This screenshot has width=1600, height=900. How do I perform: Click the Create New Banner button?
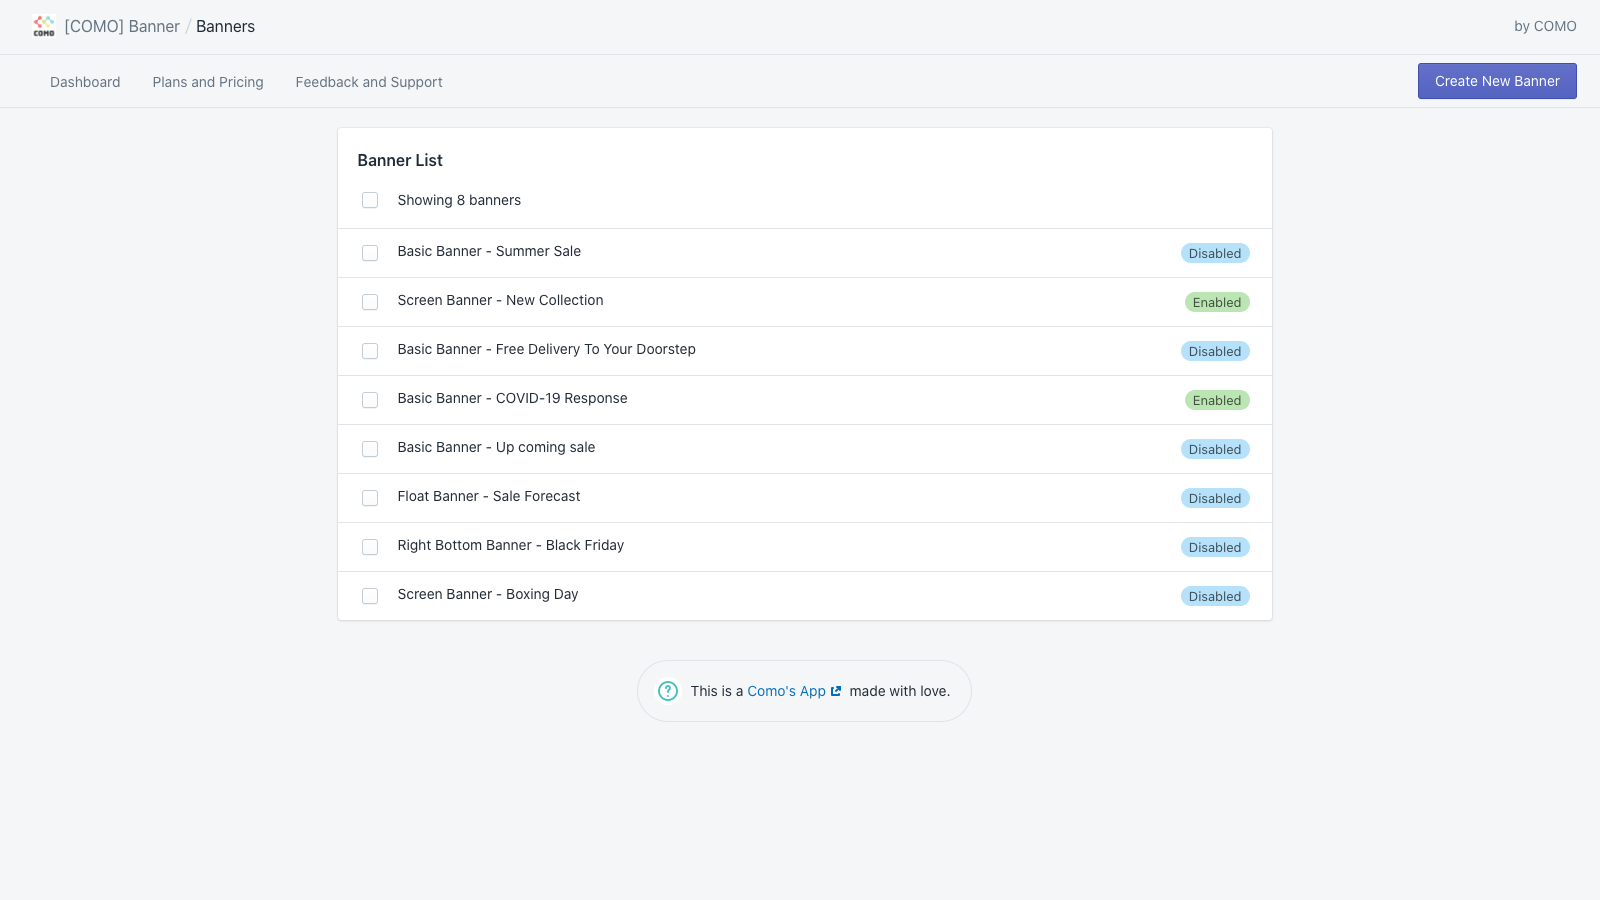click(1497, 81)
